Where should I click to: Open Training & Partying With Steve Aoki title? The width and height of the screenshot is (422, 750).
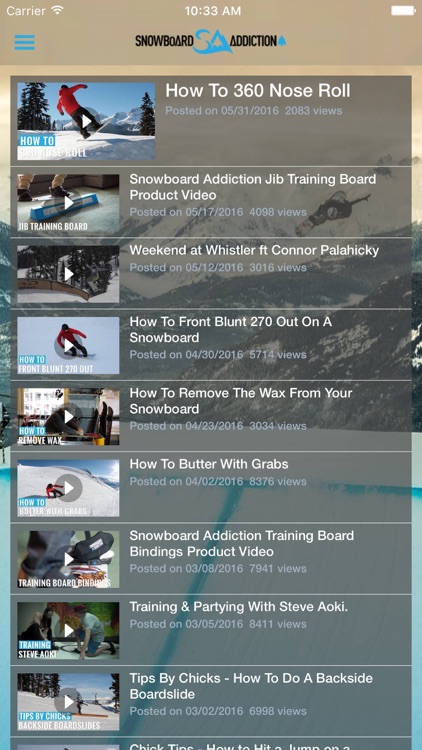(x=239, y=607)
